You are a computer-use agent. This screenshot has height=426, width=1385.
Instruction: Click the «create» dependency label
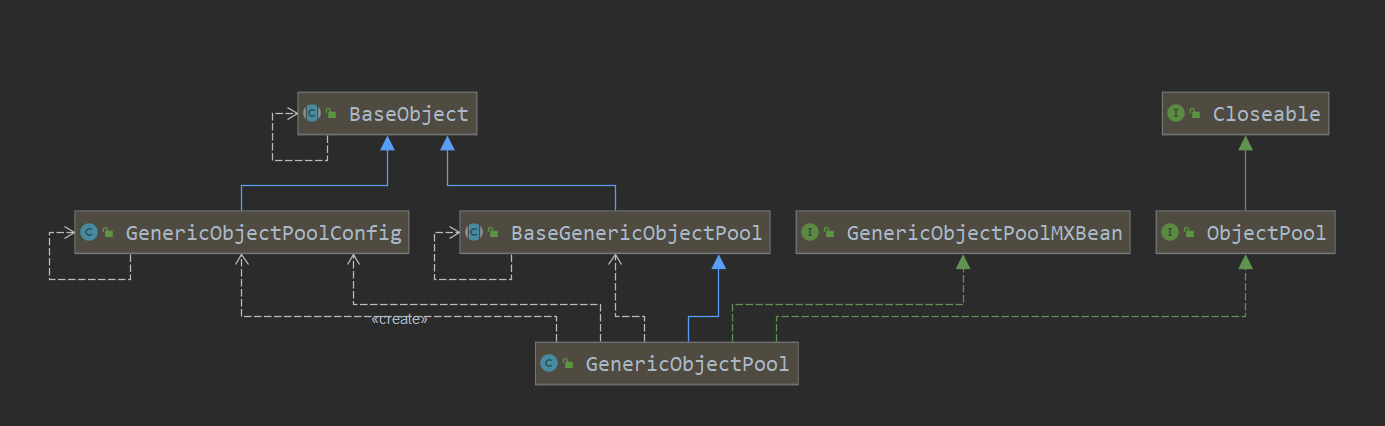399,319
